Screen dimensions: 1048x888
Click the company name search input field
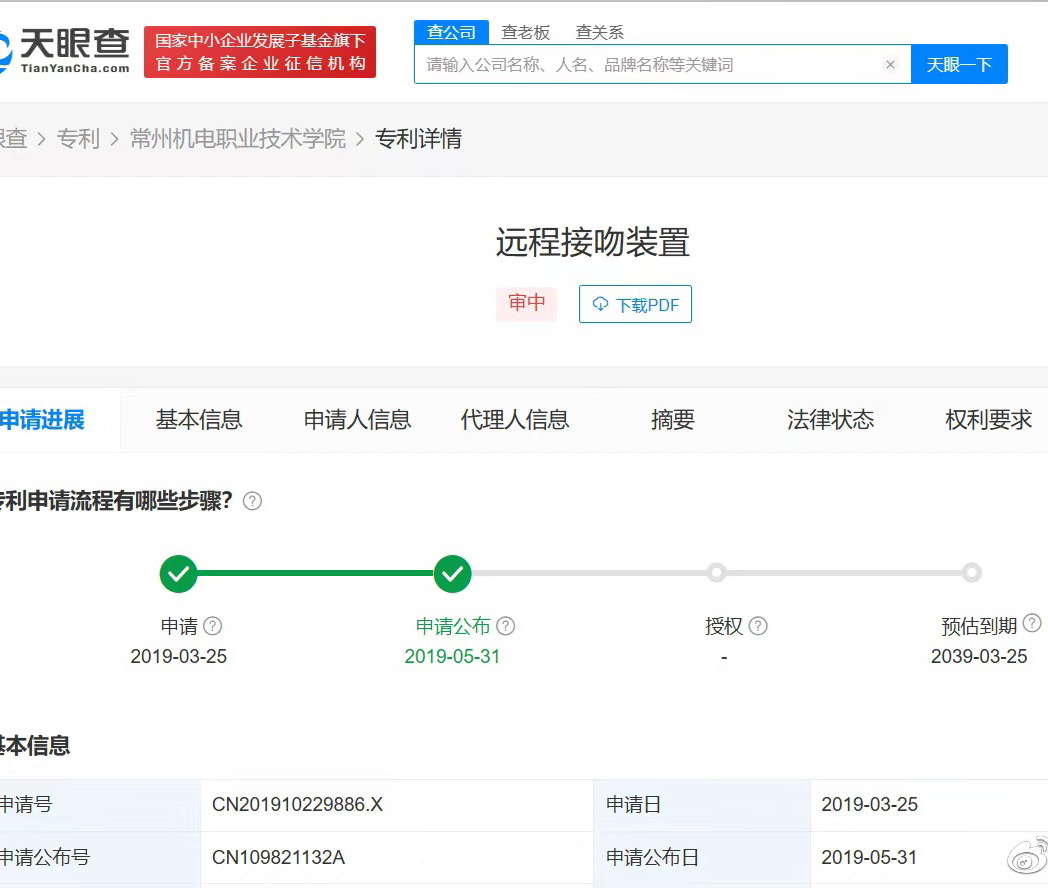650,65
